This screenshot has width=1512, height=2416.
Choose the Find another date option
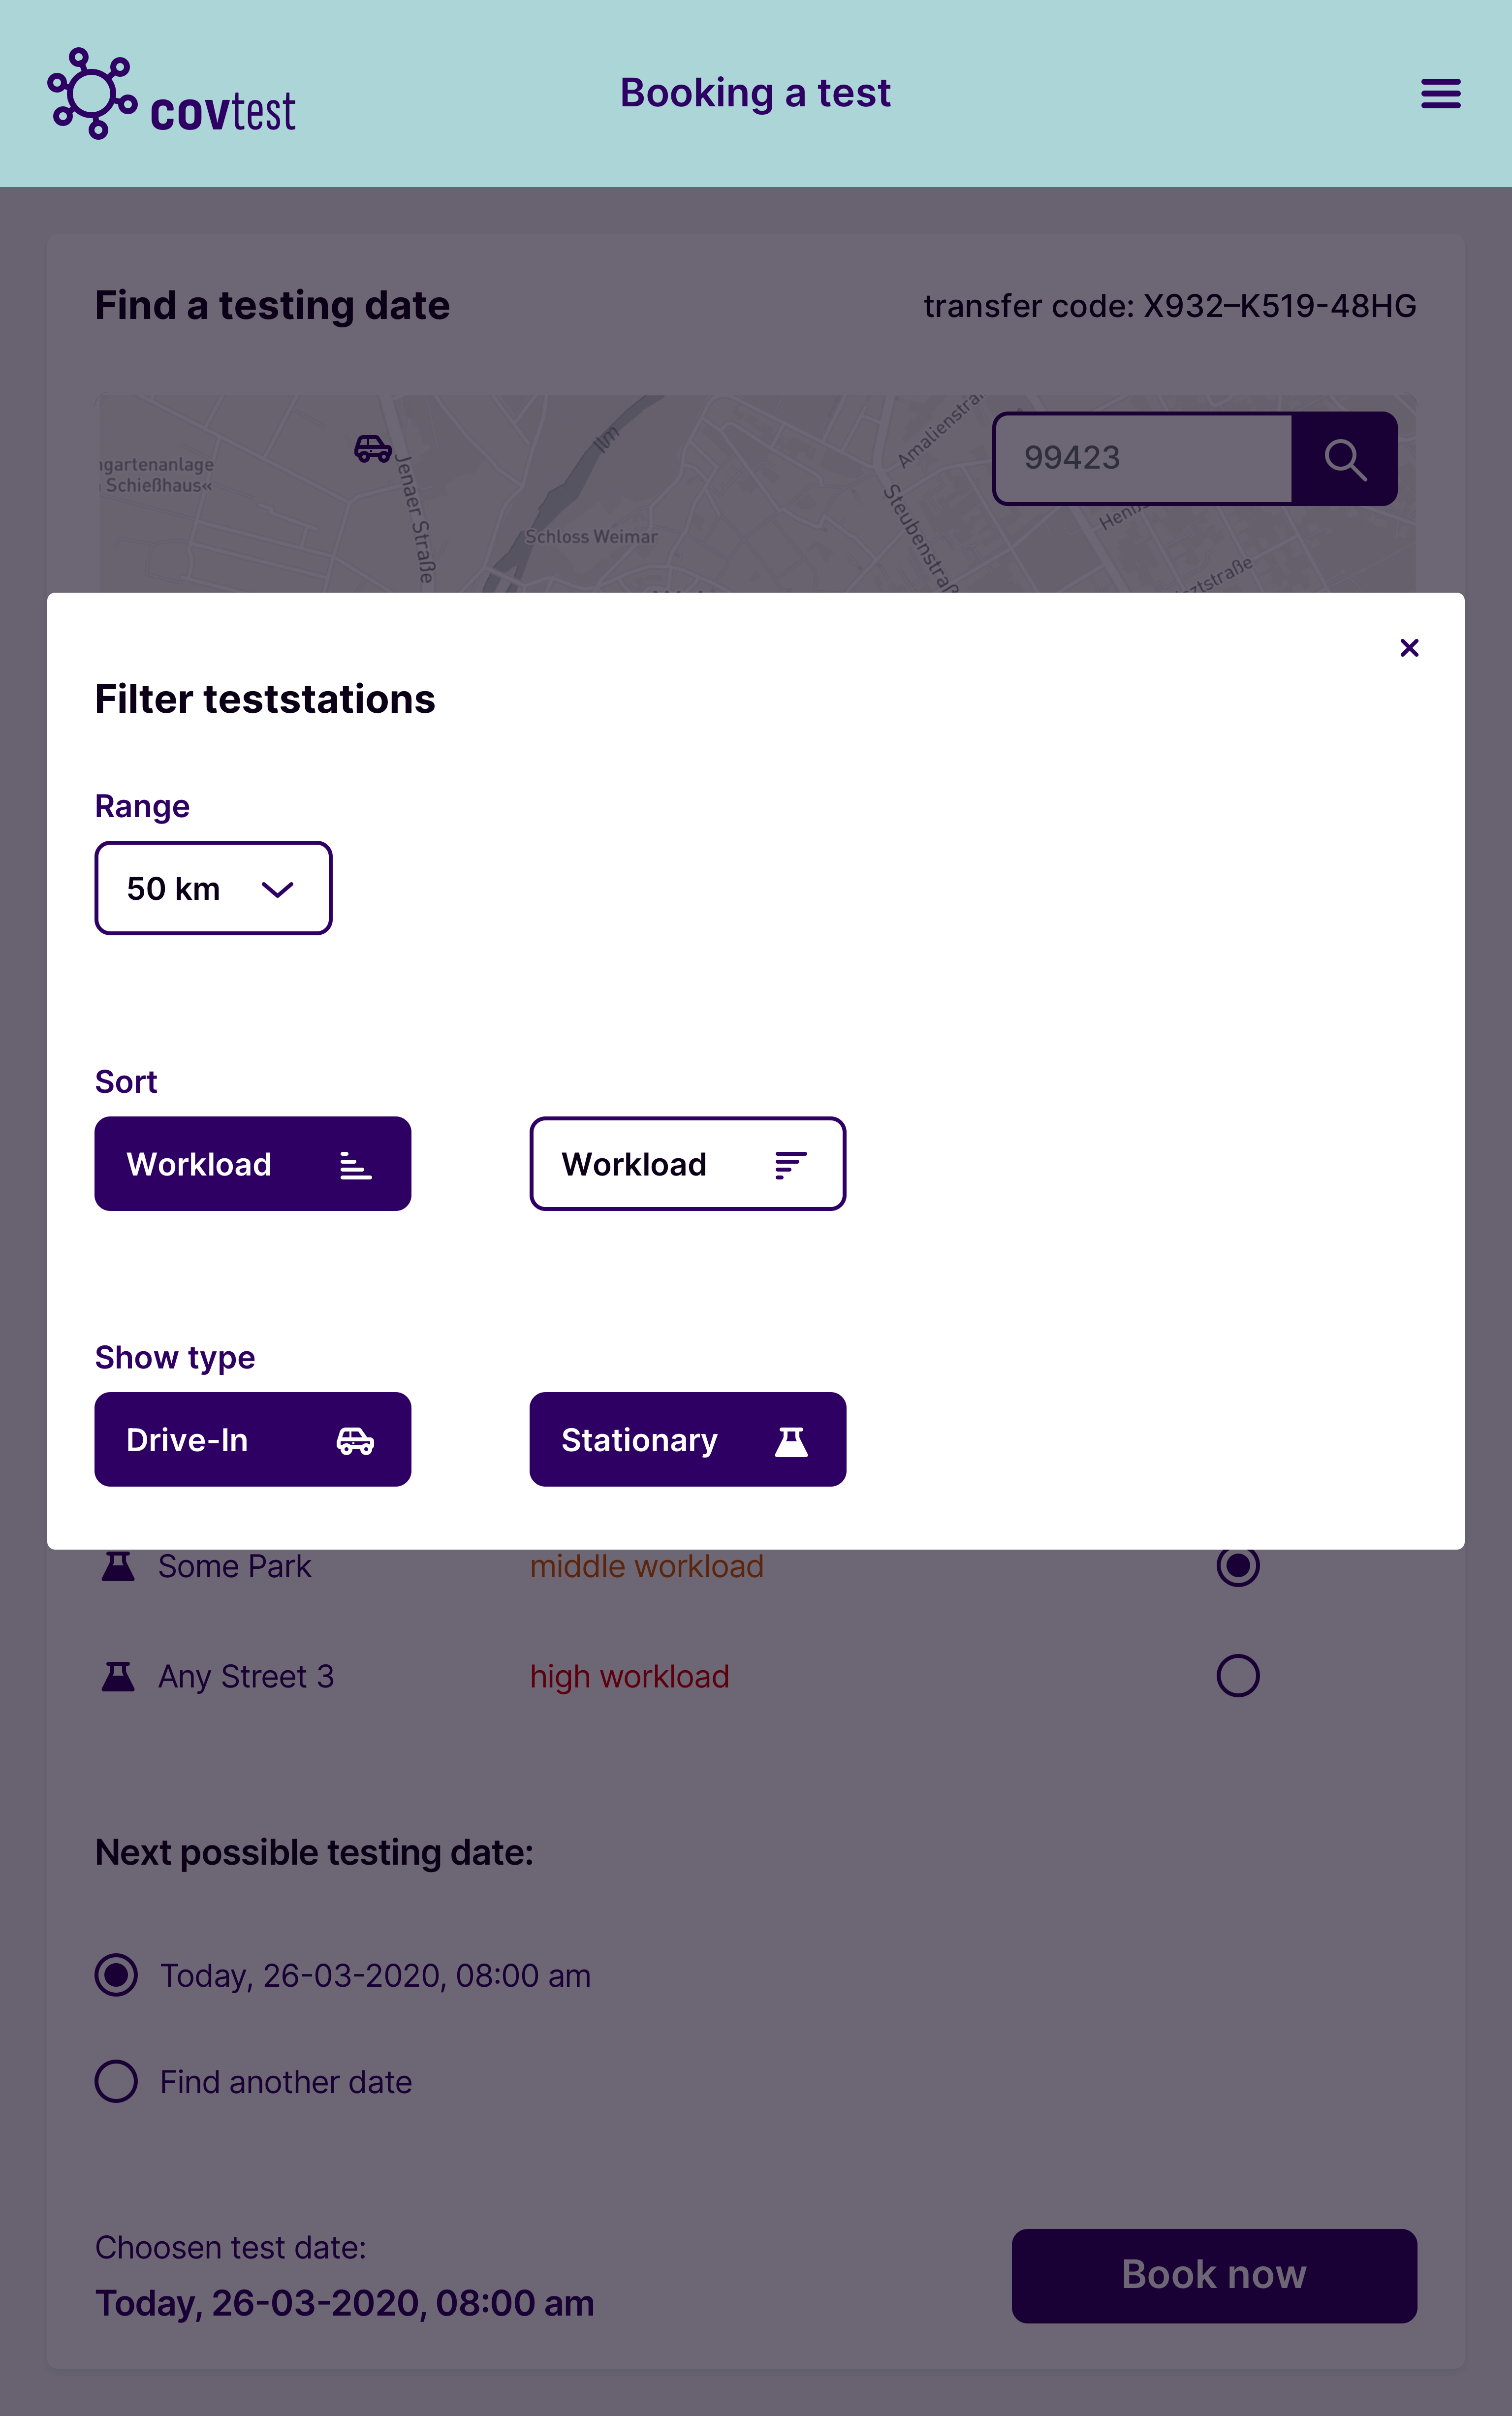117,2081
